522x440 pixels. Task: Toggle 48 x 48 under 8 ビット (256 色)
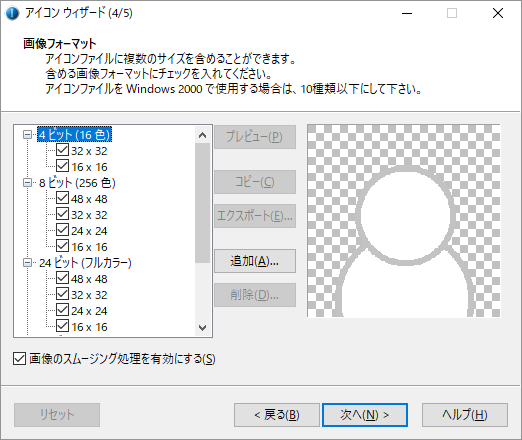pyautogui.click(x=62, y=198)
